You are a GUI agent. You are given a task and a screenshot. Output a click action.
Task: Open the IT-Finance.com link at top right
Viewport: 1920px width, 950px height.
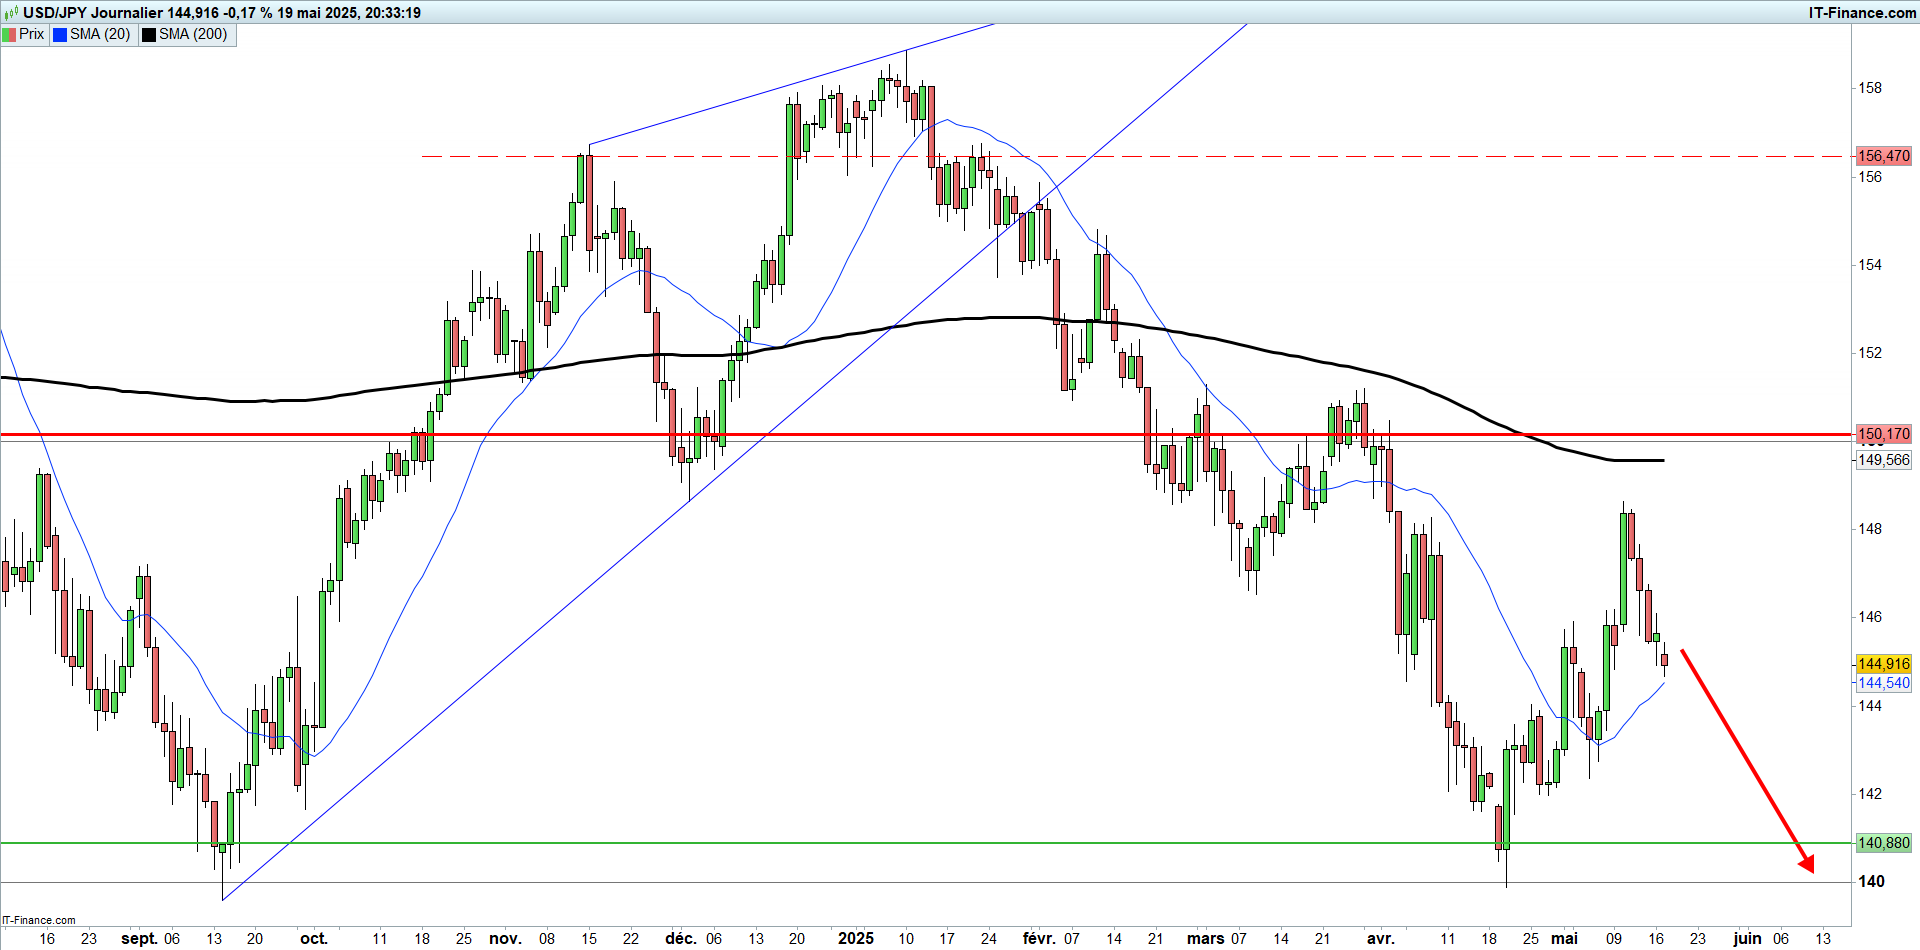[x=1862, y=13]
